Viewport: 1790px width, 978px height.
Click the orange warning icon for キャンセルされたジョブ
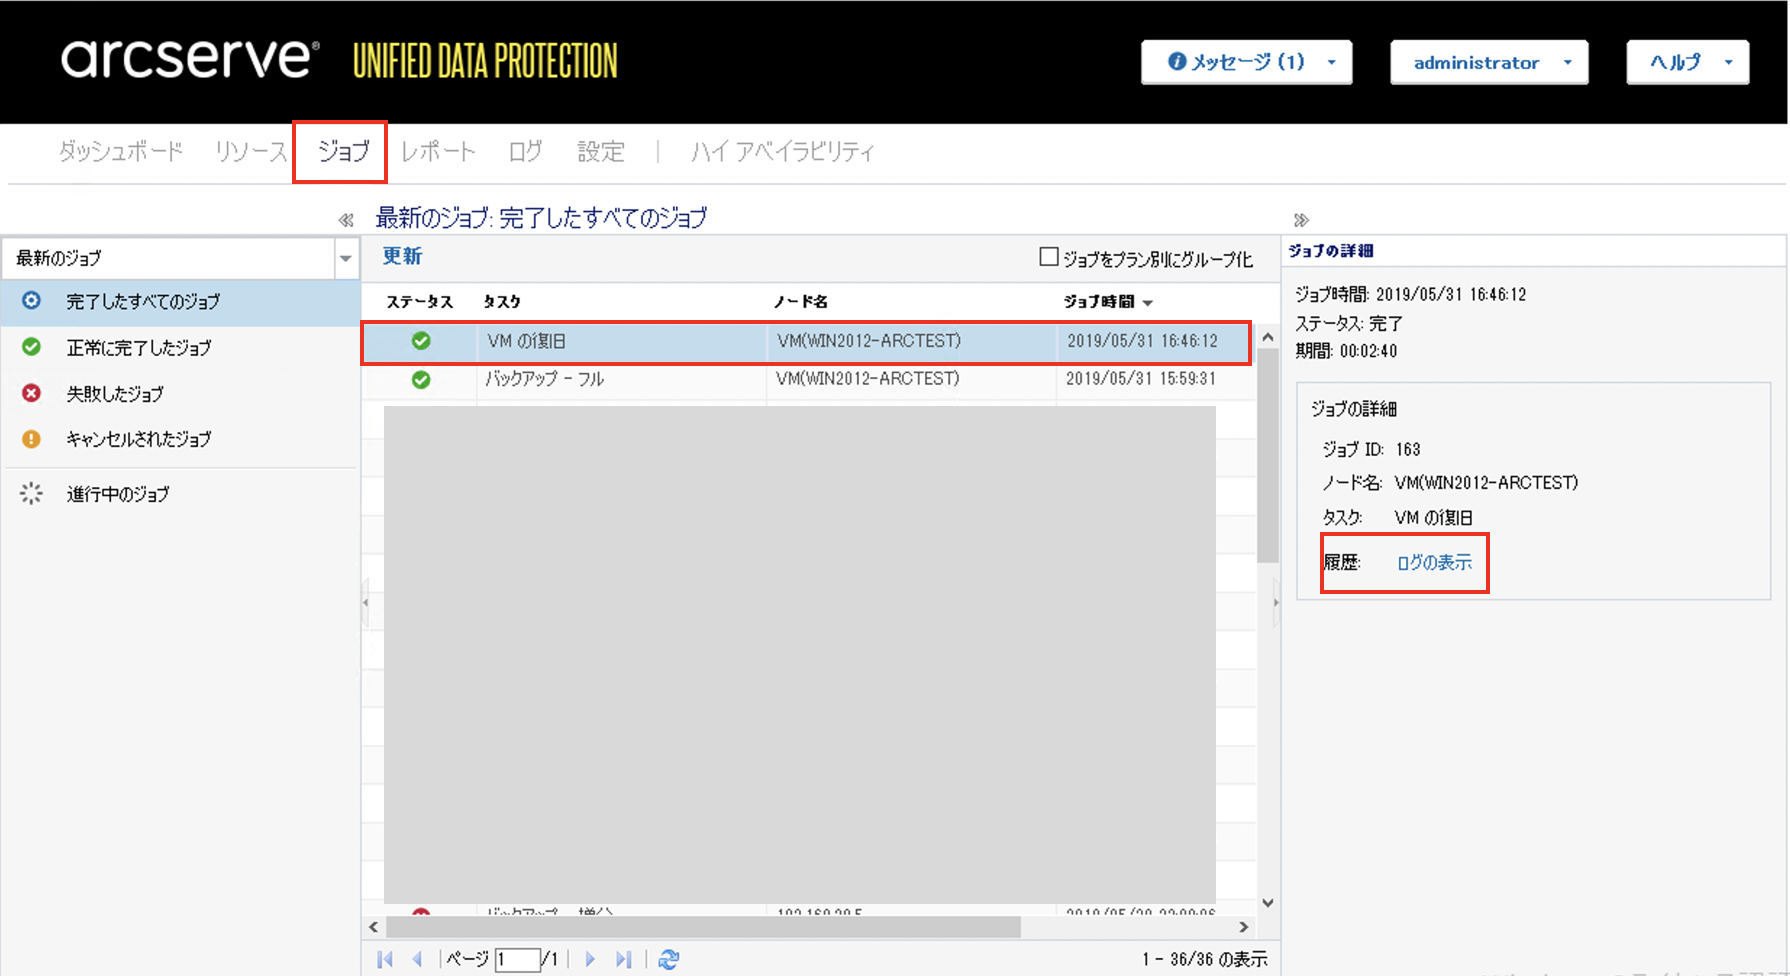click(32, 439)
